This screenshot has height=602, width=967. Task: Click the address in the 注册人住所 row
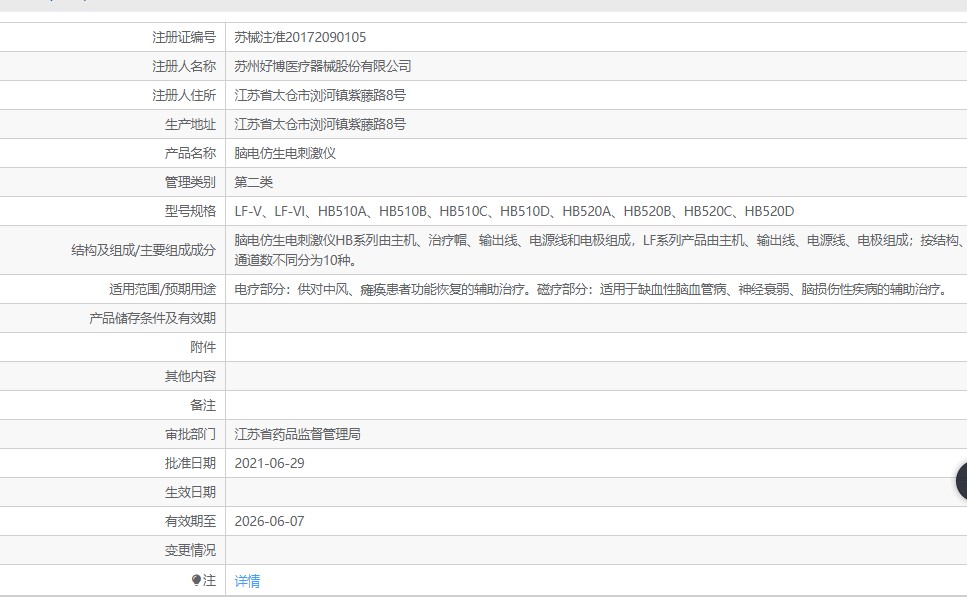point(320,96)
